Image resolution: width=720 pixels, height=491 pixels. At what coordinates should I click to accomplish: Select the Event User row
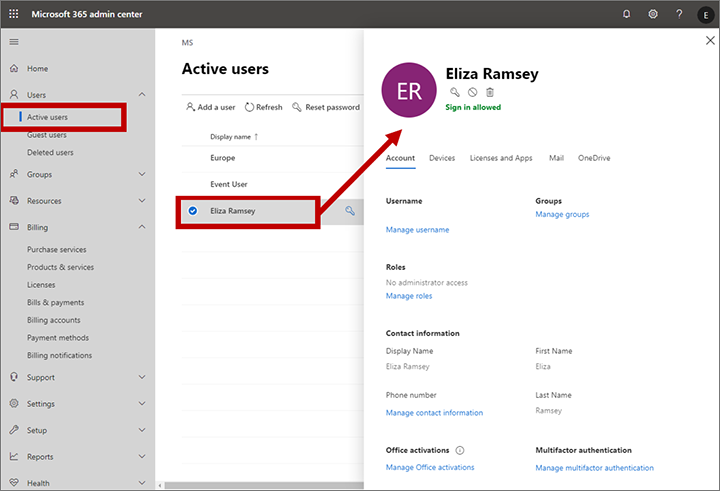(x=273, y=184)
